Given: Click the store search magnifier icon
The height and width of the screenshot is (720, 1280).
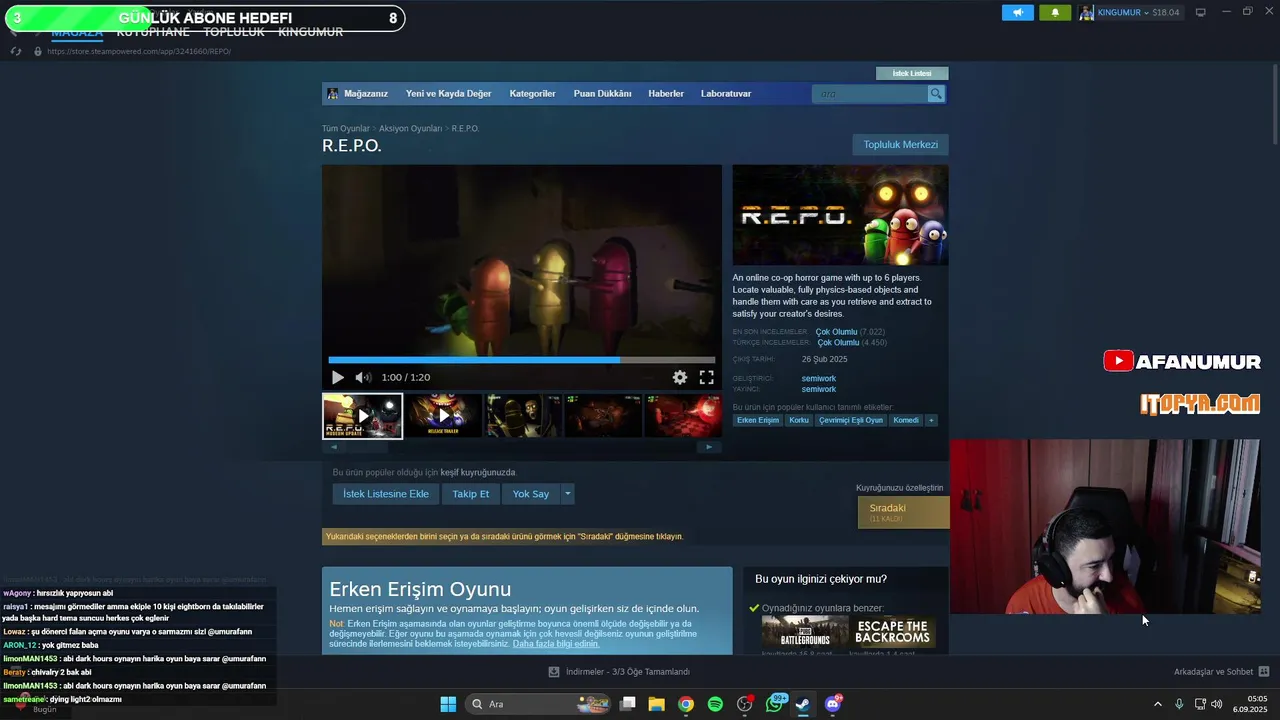Looking at the screenshot, I should 936,94.
